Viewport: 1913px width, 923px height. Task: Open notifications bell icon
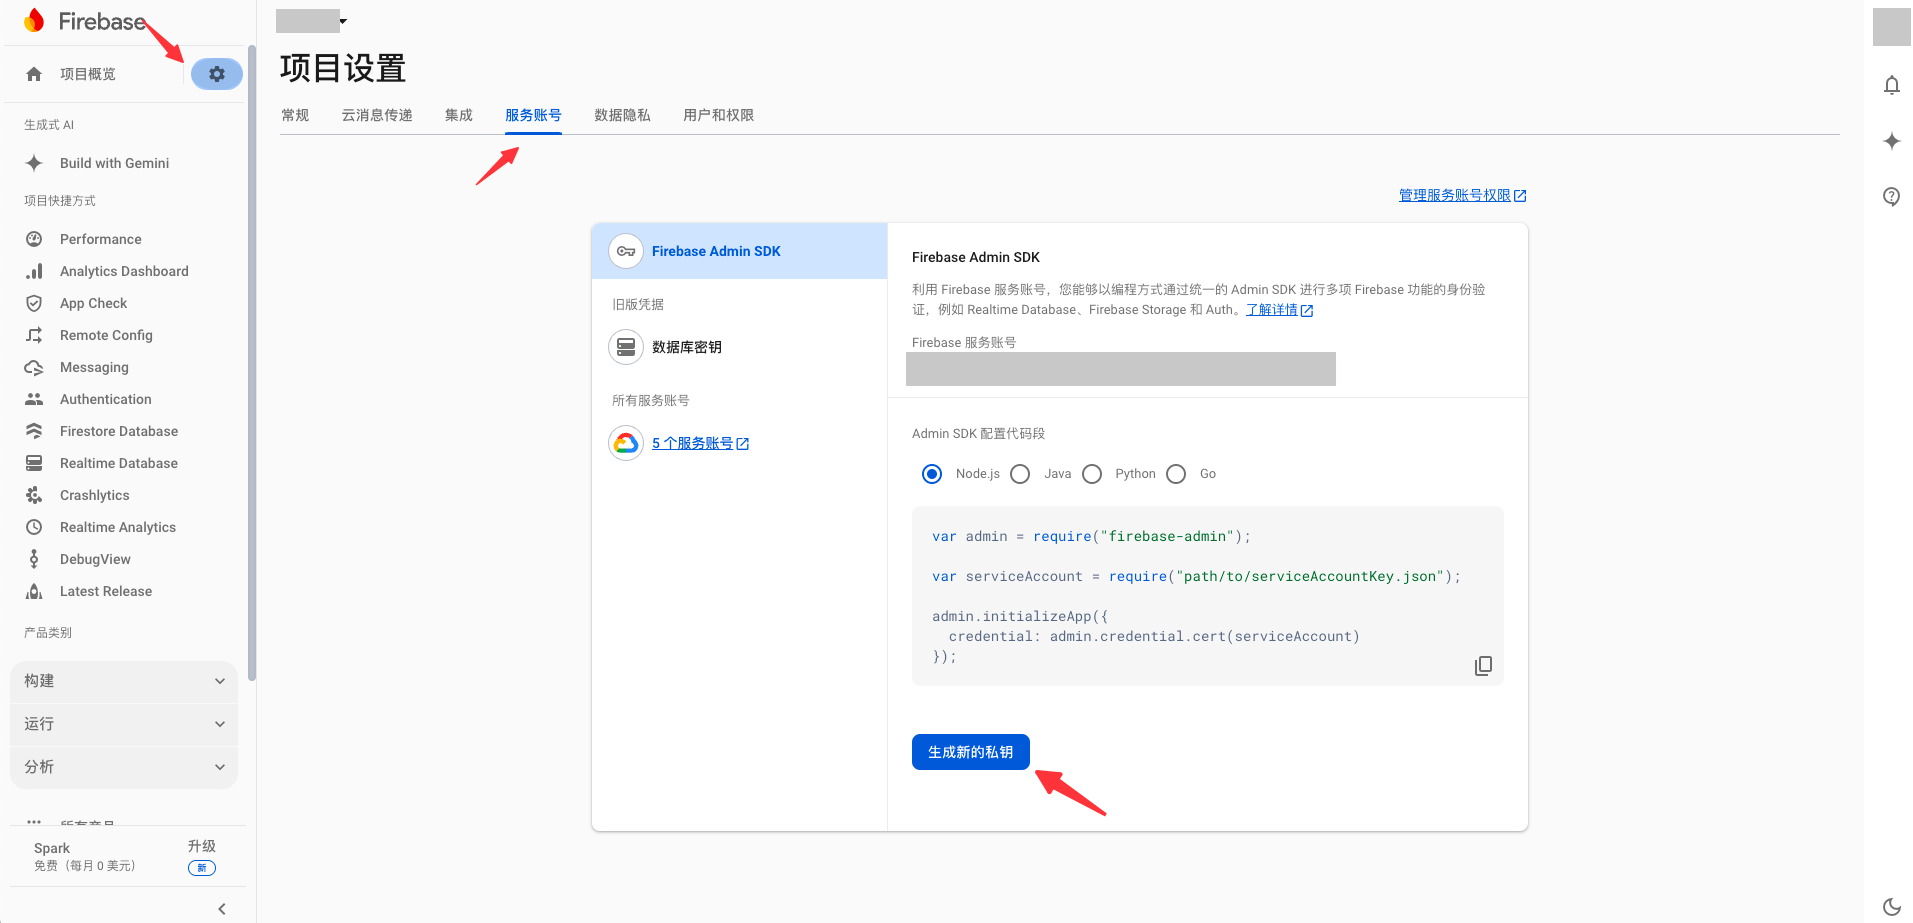[1892, 85]
